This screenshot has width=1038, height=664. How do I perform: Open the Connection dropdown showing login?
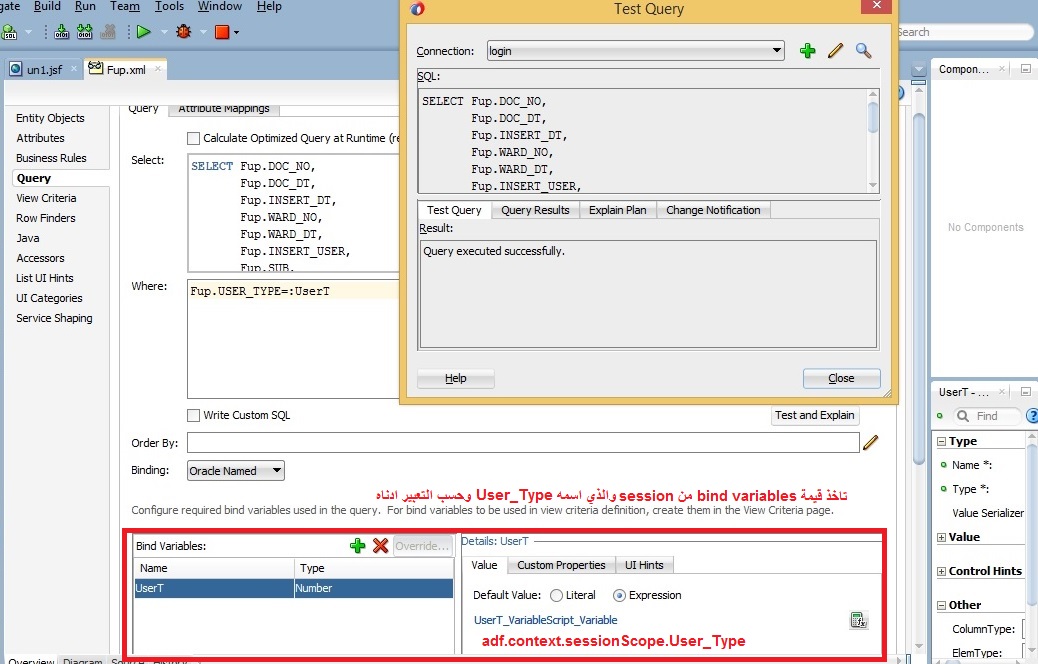(777, 51)
